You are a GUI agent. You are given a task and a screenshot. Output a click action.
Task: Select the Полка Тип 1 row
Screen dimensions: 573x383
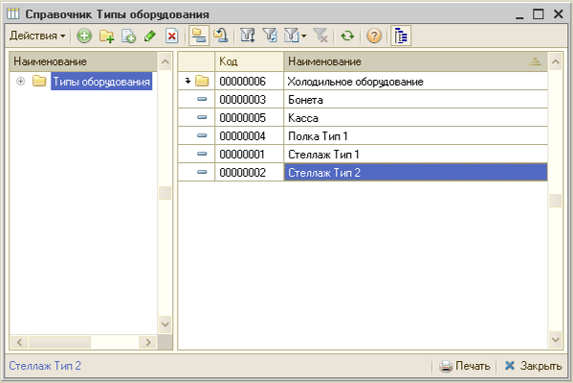[363, 136]
